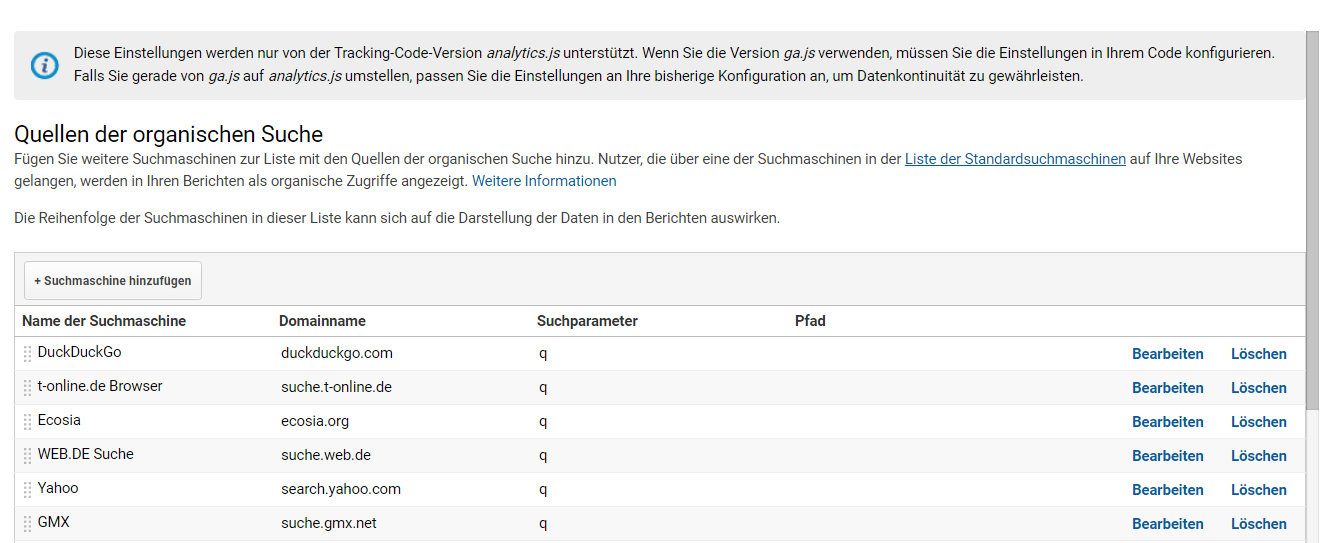Click the drag handle icon for Yahoo
This screenshot has height=543, width=1329.
point(28,490)
